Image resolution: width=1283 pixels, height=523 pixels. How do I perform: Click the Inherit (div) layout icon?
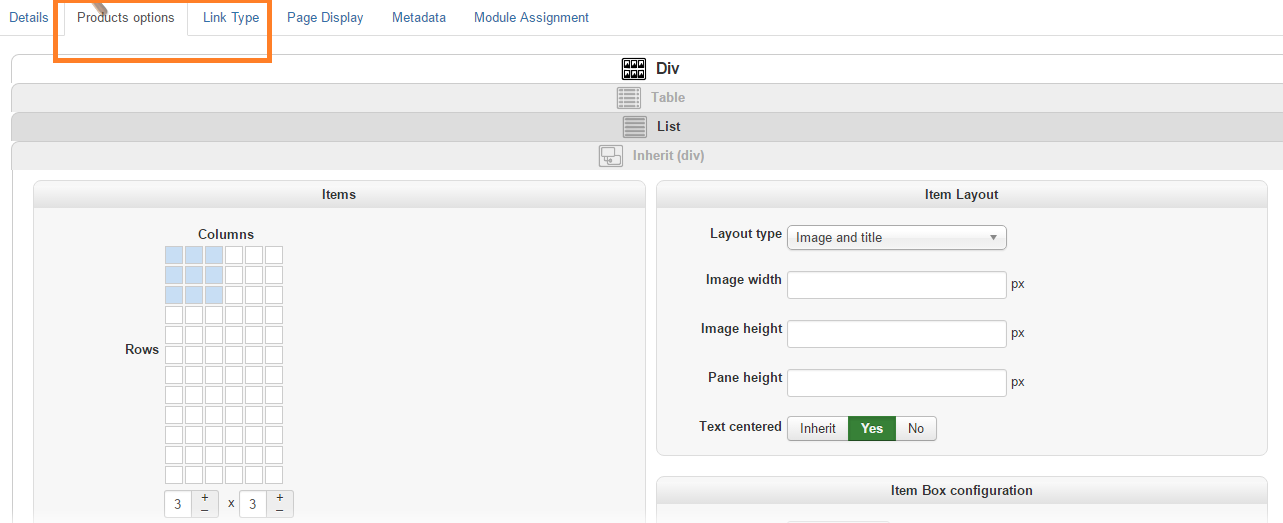(x=611, y=156)
